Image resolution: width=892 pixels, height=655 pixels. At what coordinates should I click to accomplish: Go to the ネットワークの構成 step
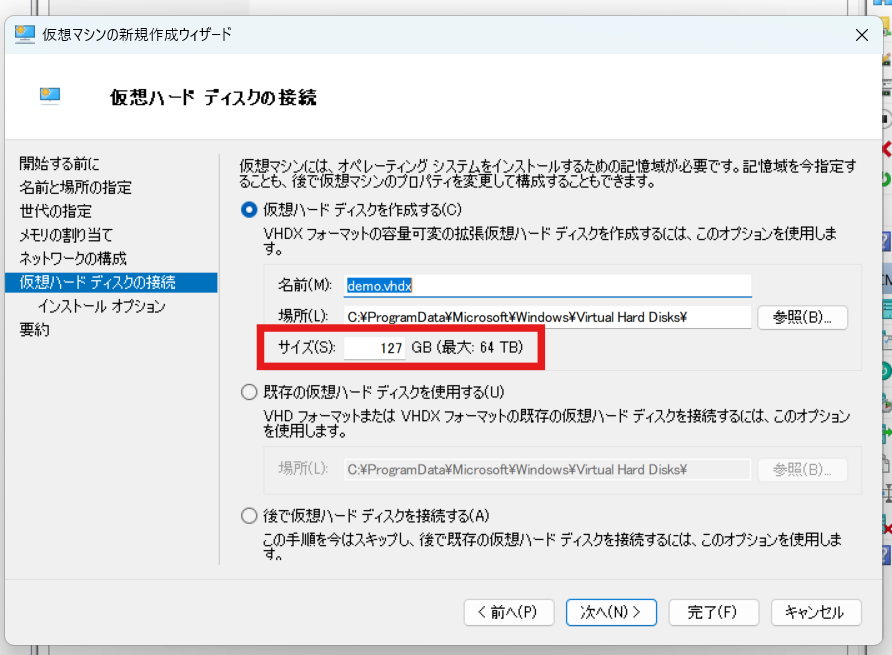point(73,259)
